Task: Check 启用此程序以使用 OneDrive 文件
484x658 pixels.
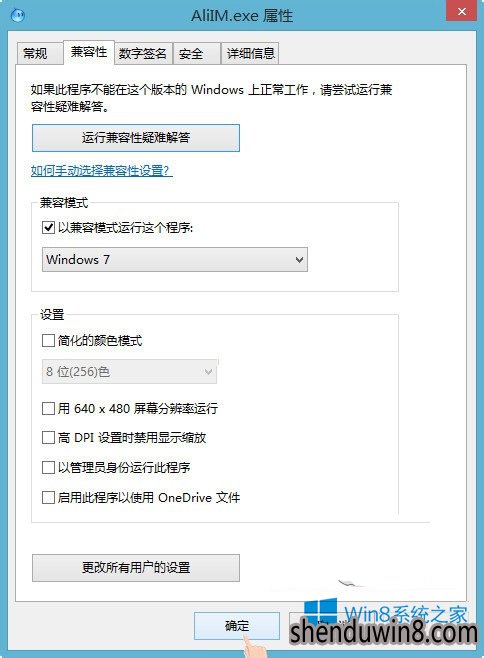Action: (48, 498)
